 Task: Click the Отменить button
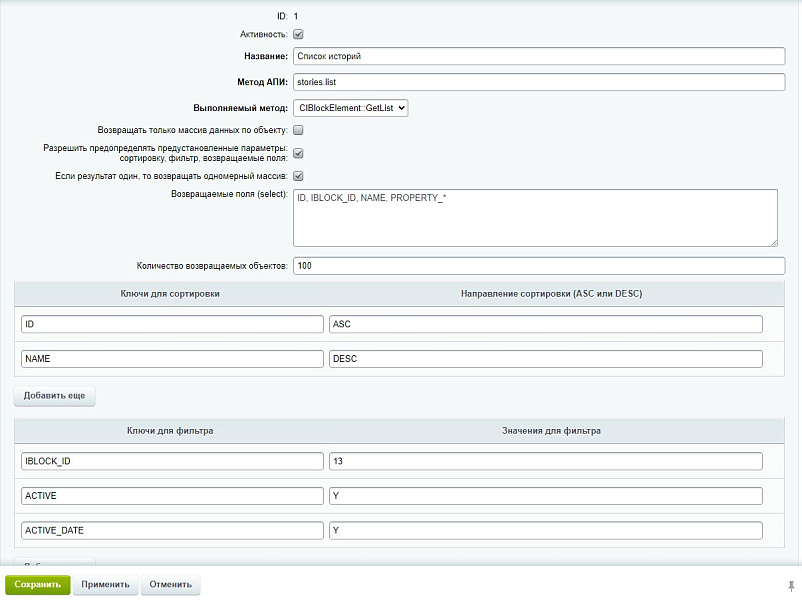click(170, 585)
